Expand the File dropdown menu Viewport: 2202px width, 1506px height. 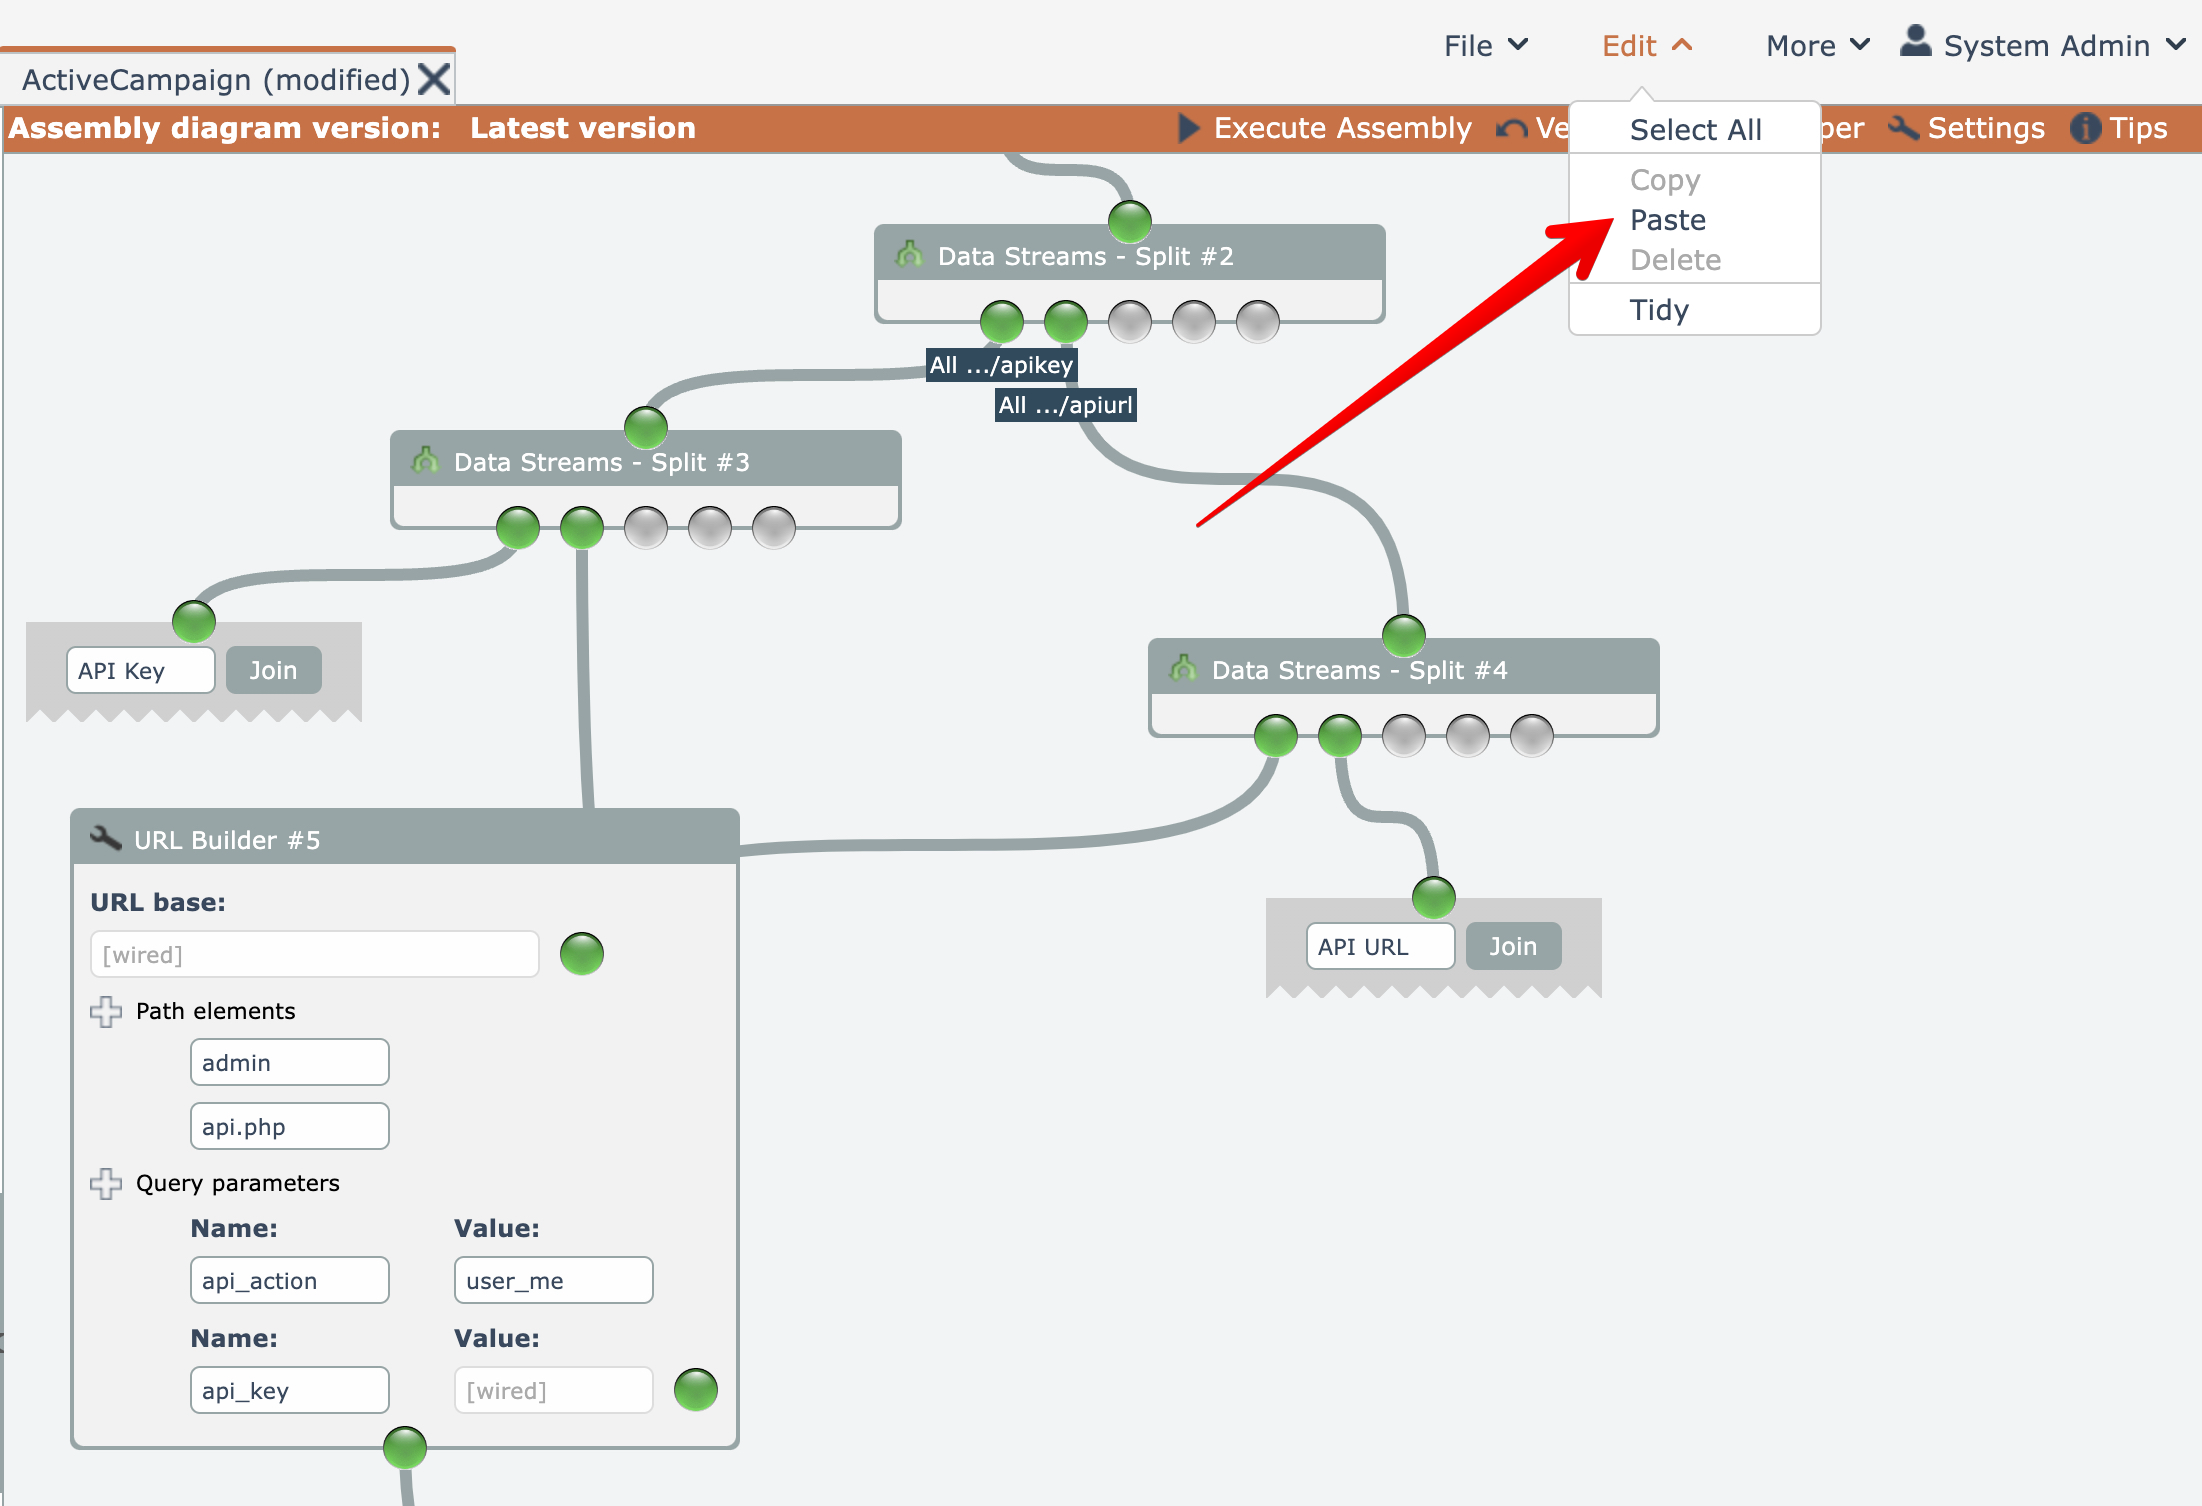(1485, 46)
